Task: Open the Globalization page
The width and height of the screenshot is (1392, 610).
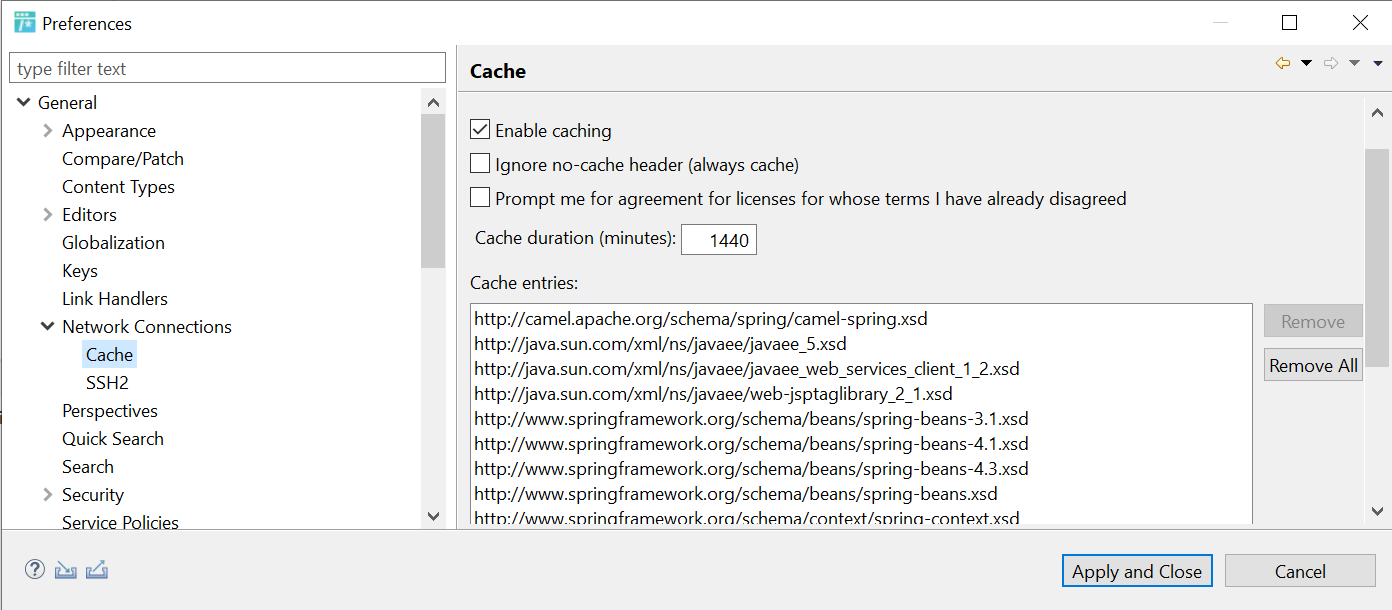Action: click(113, 243)
